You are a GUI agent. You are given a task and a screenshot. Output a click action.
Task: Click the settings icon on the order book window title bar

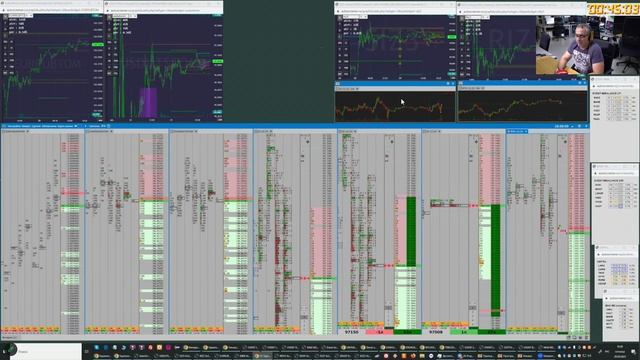point(579,126)
